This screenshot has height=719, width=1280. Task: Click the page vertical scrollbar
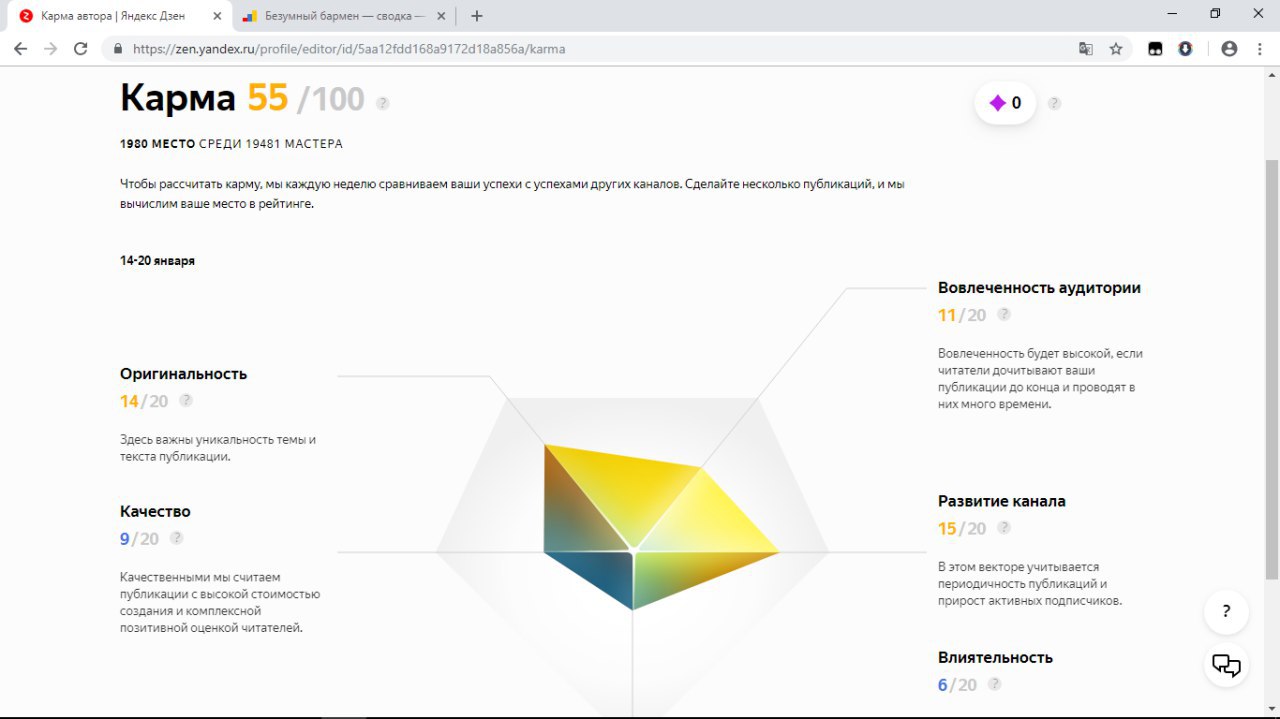point(1272,369)
